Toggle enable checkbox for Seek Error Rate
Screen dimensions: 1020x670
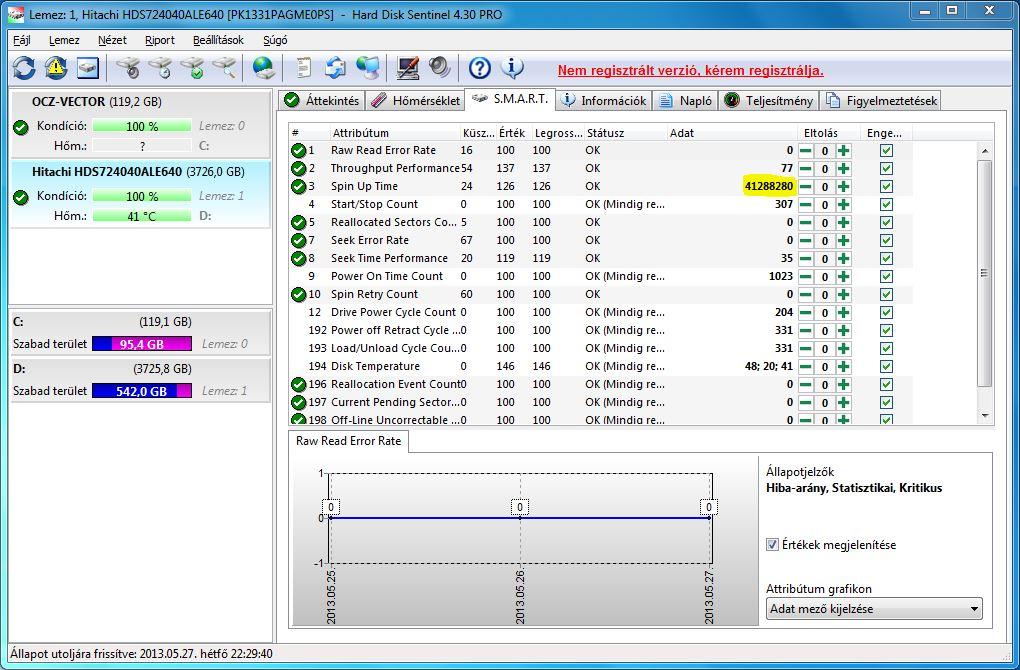(886, 241)
